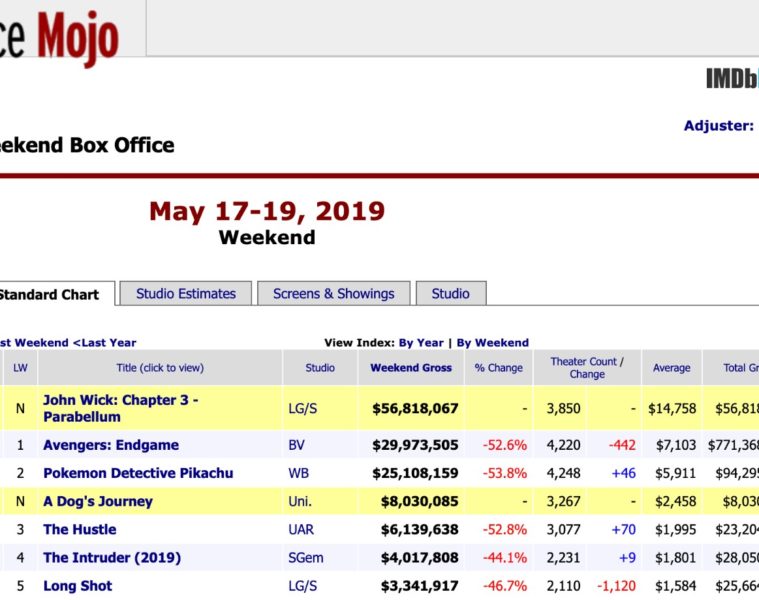The width and height of the screenshot is (759, 600).
Task: Sort by % Change column header
Action: pyautogui.click(x=498, y=368)
